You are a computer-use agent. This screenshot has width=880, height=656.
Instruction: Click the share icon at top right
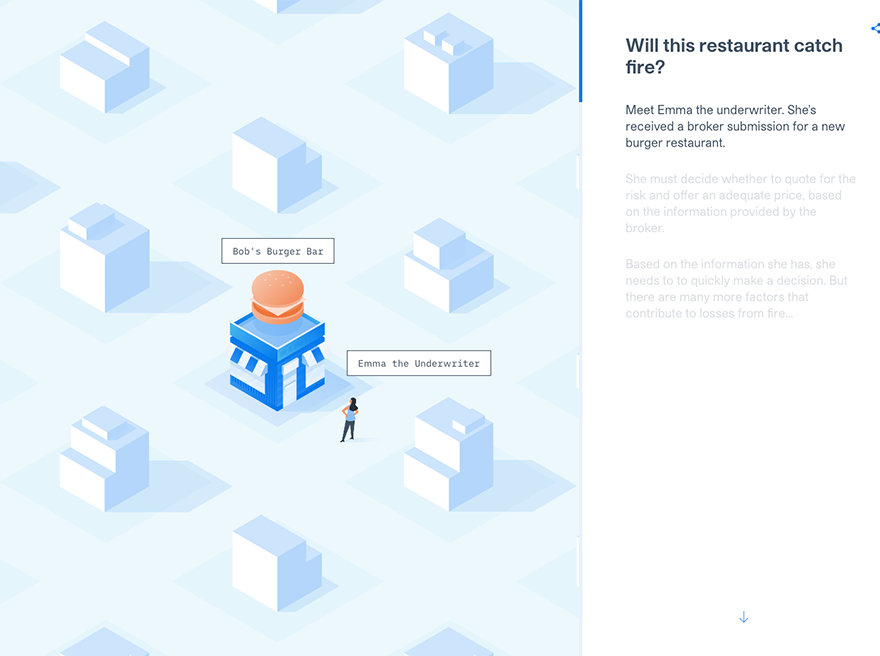(x=876, y=28)
